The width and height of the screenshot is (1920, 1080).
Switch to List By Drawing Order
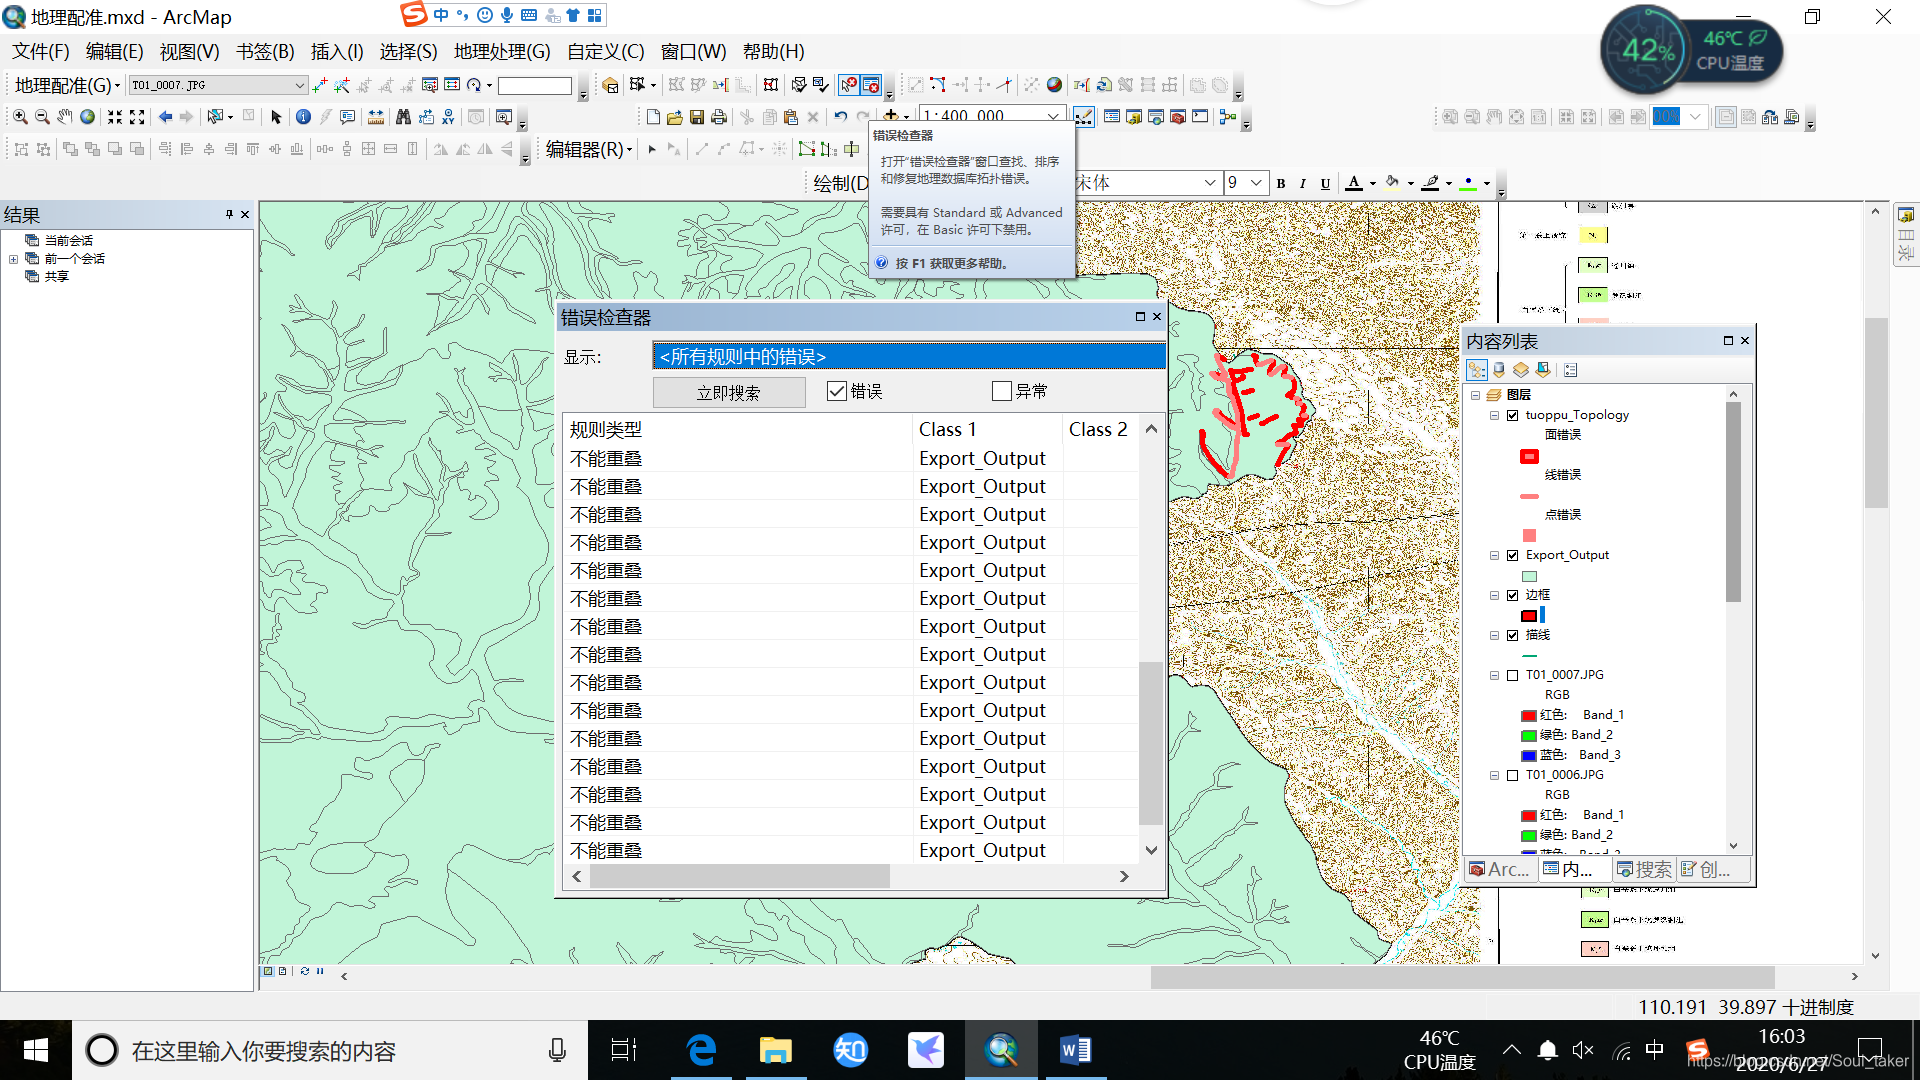(x=1477, y=370)
